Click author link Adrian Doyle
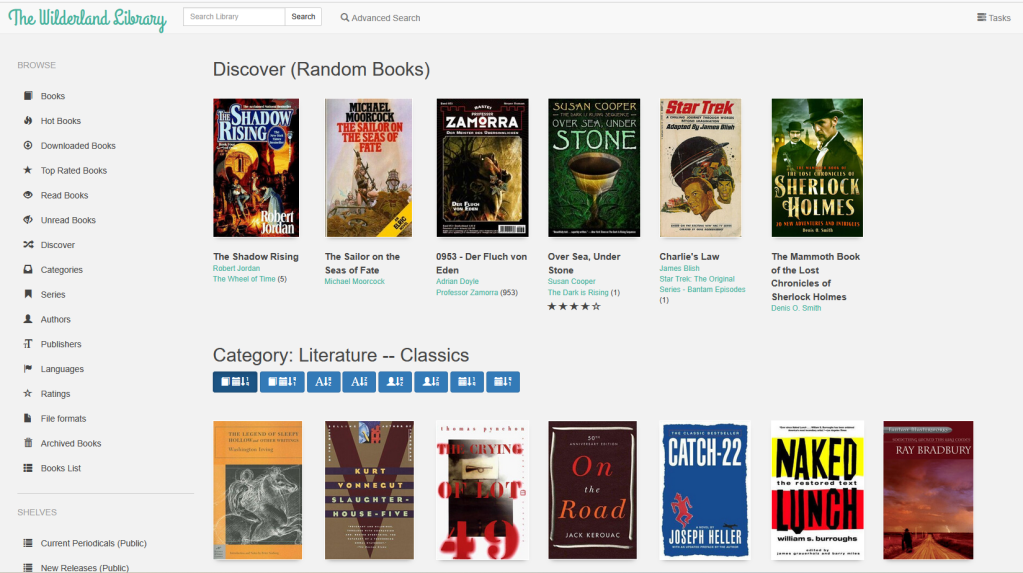 [x=457, y=281]
